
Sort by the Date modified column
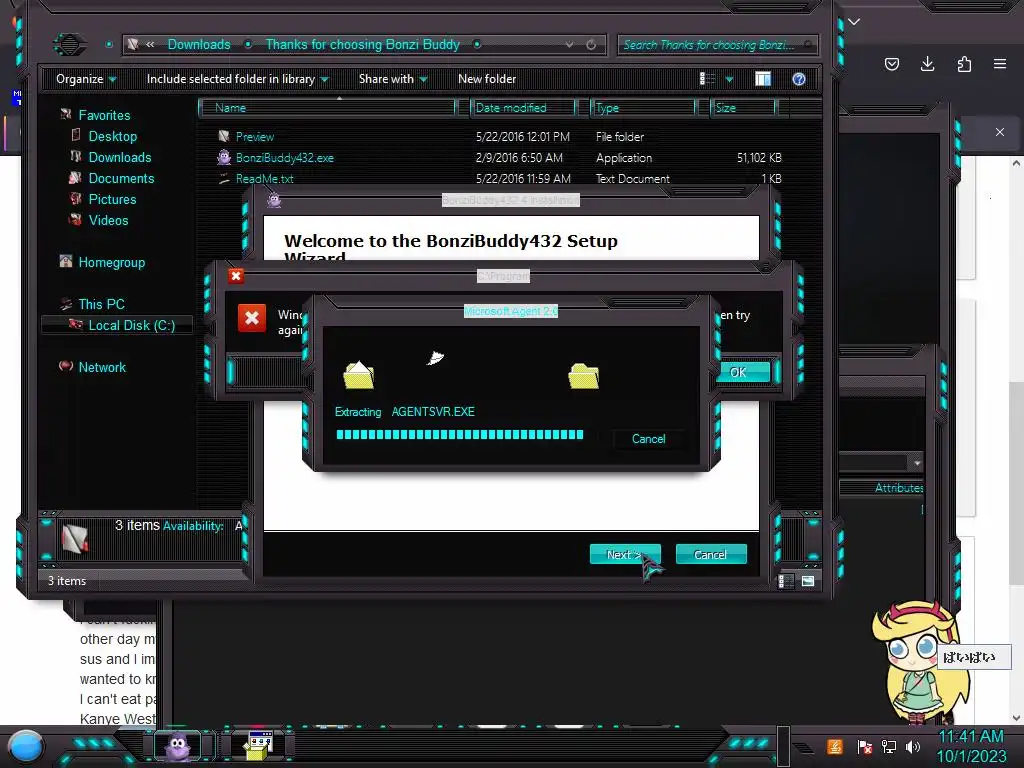tap(522, 108)
